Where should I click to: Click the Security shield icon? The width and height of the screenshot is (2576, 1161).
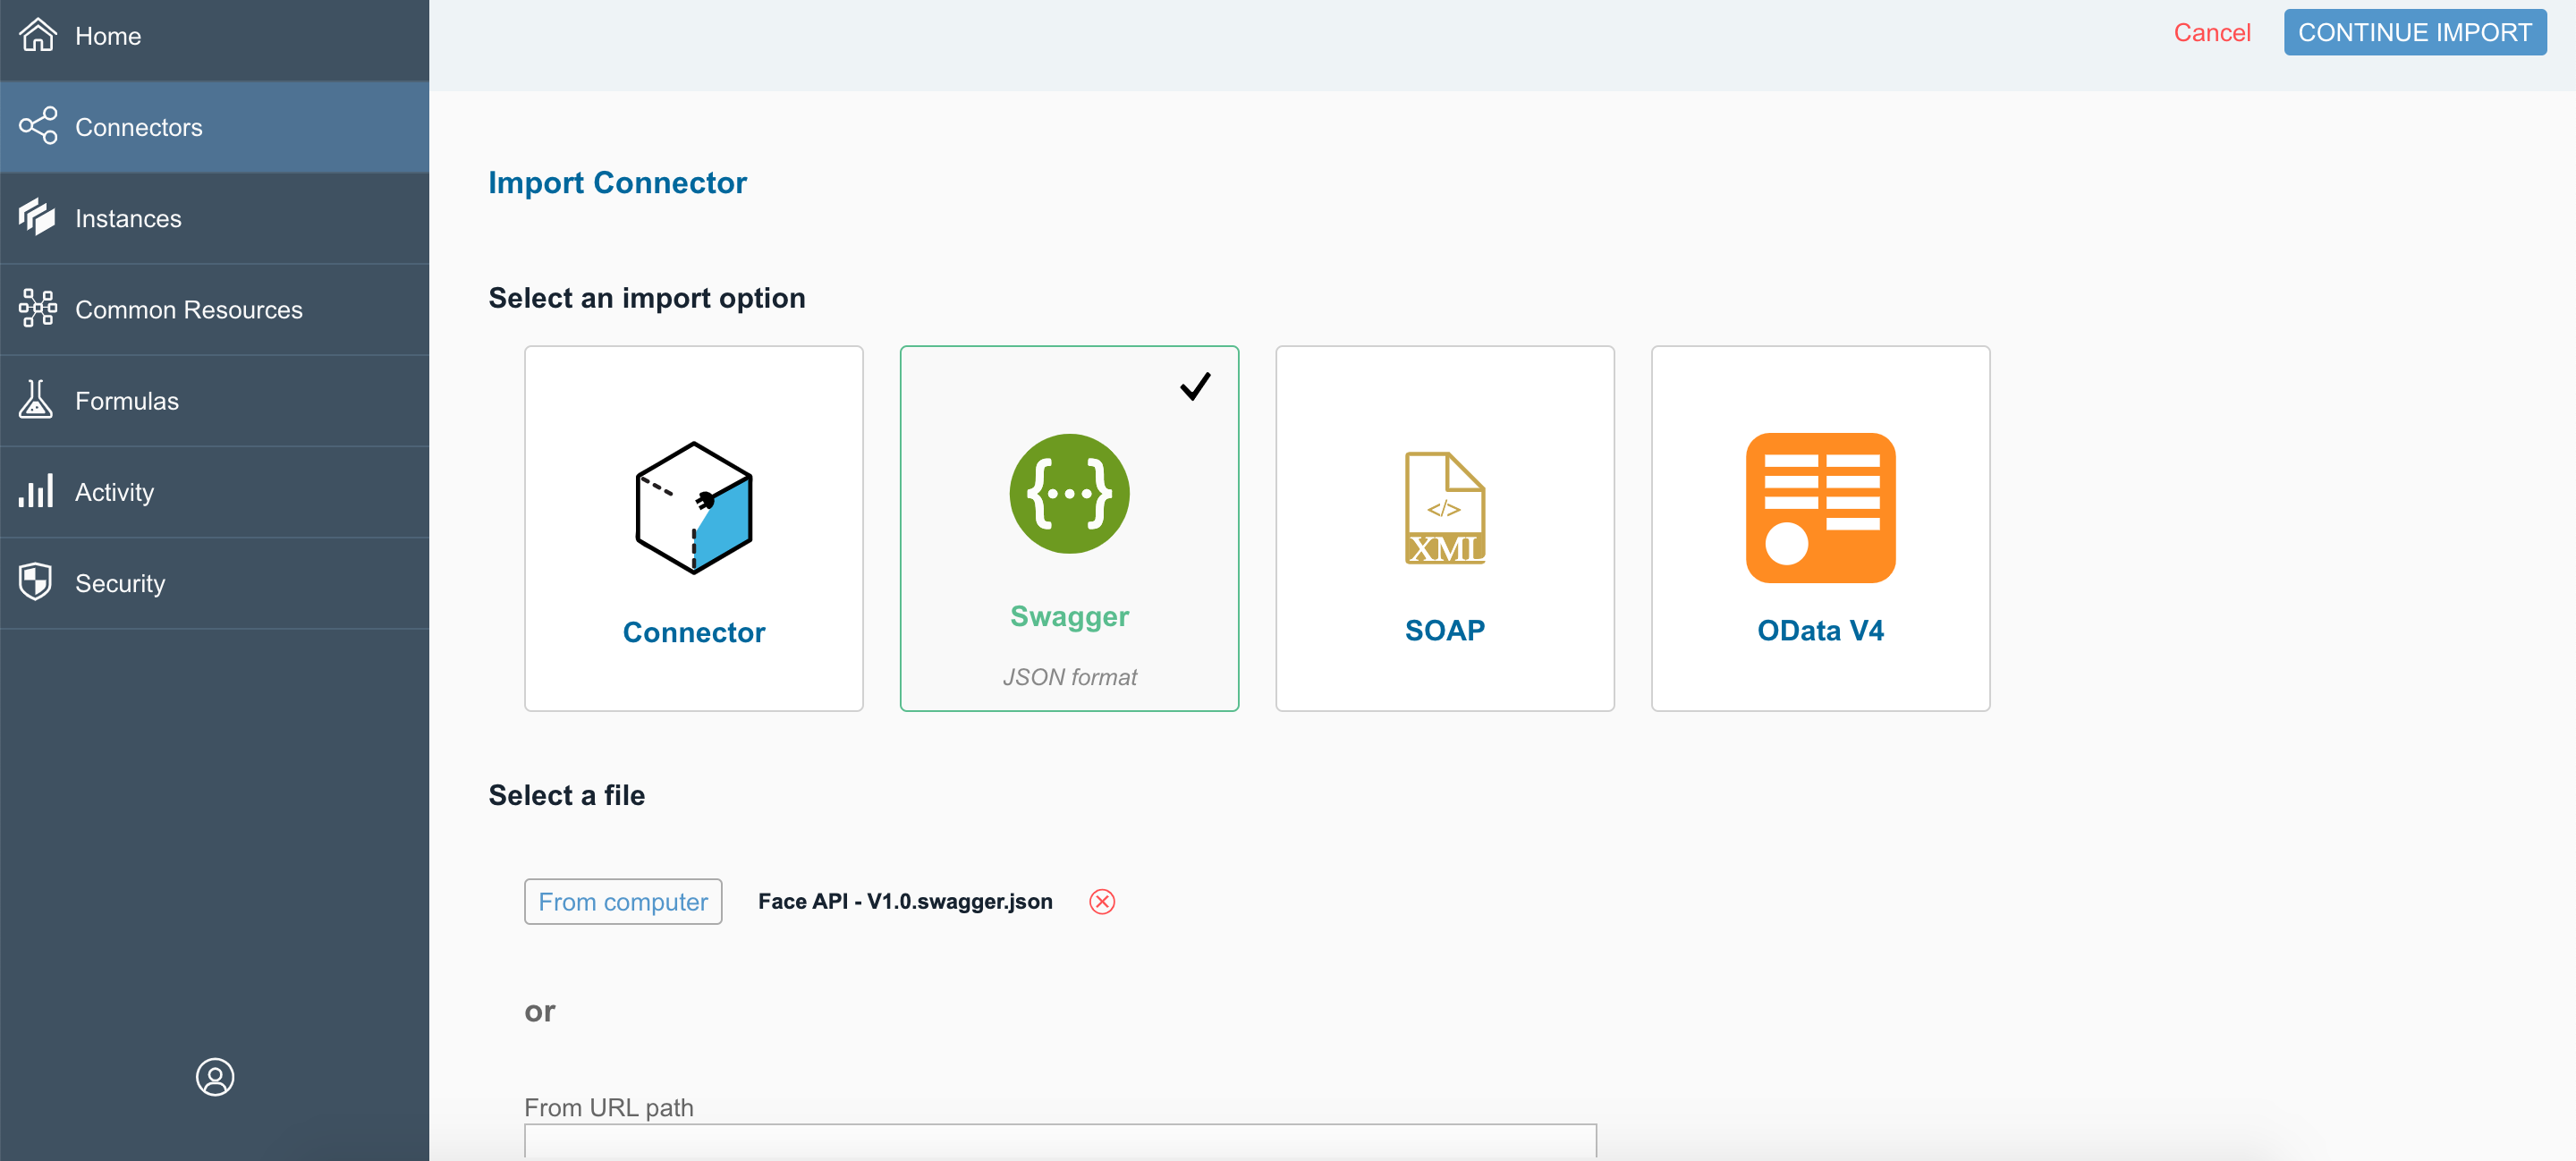click(36, 582)
